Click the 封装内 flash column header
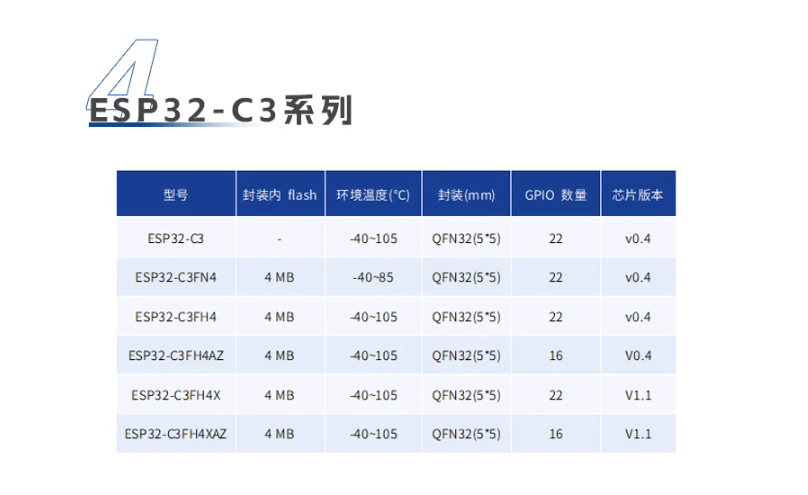 (x=280, y=195)
